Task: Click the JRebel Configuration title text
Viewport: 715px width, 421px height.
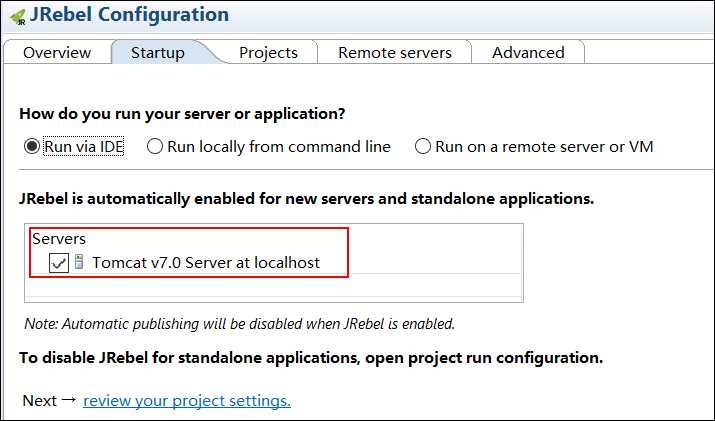Action: pos(129,15)
